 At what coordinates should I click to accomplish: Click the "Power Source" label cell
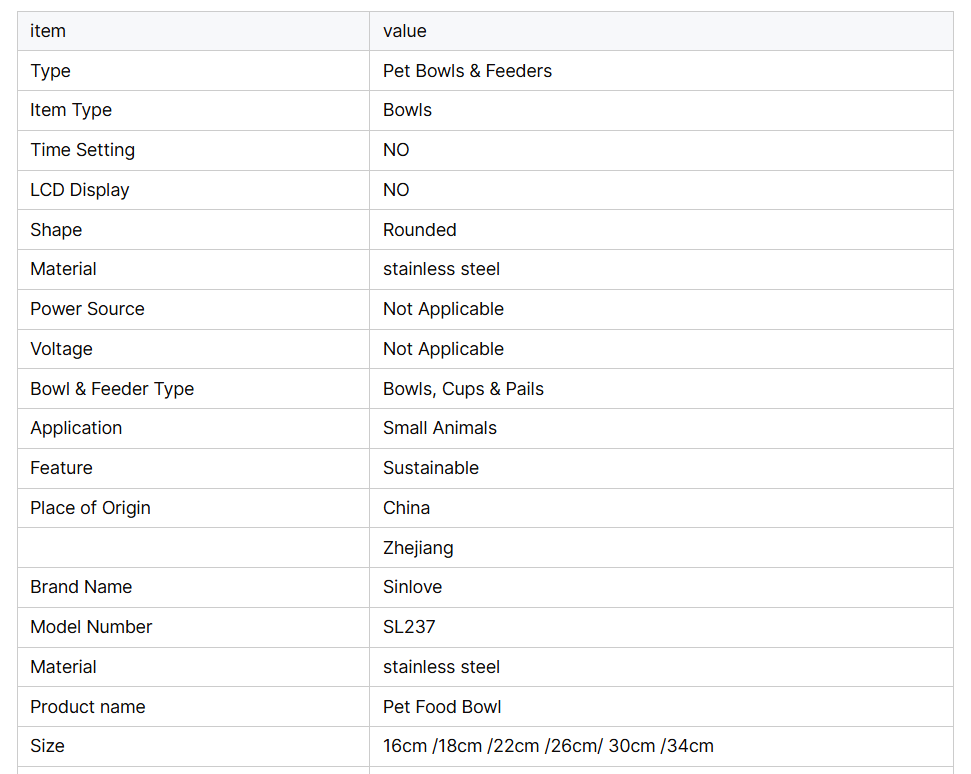tap(87, 309)
